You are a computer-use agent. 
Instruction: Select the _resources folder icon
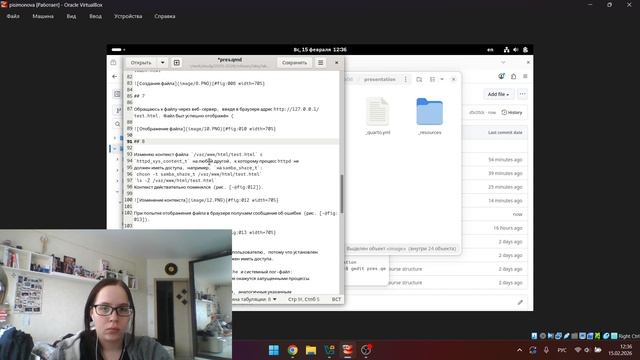[x=429, y=111]
